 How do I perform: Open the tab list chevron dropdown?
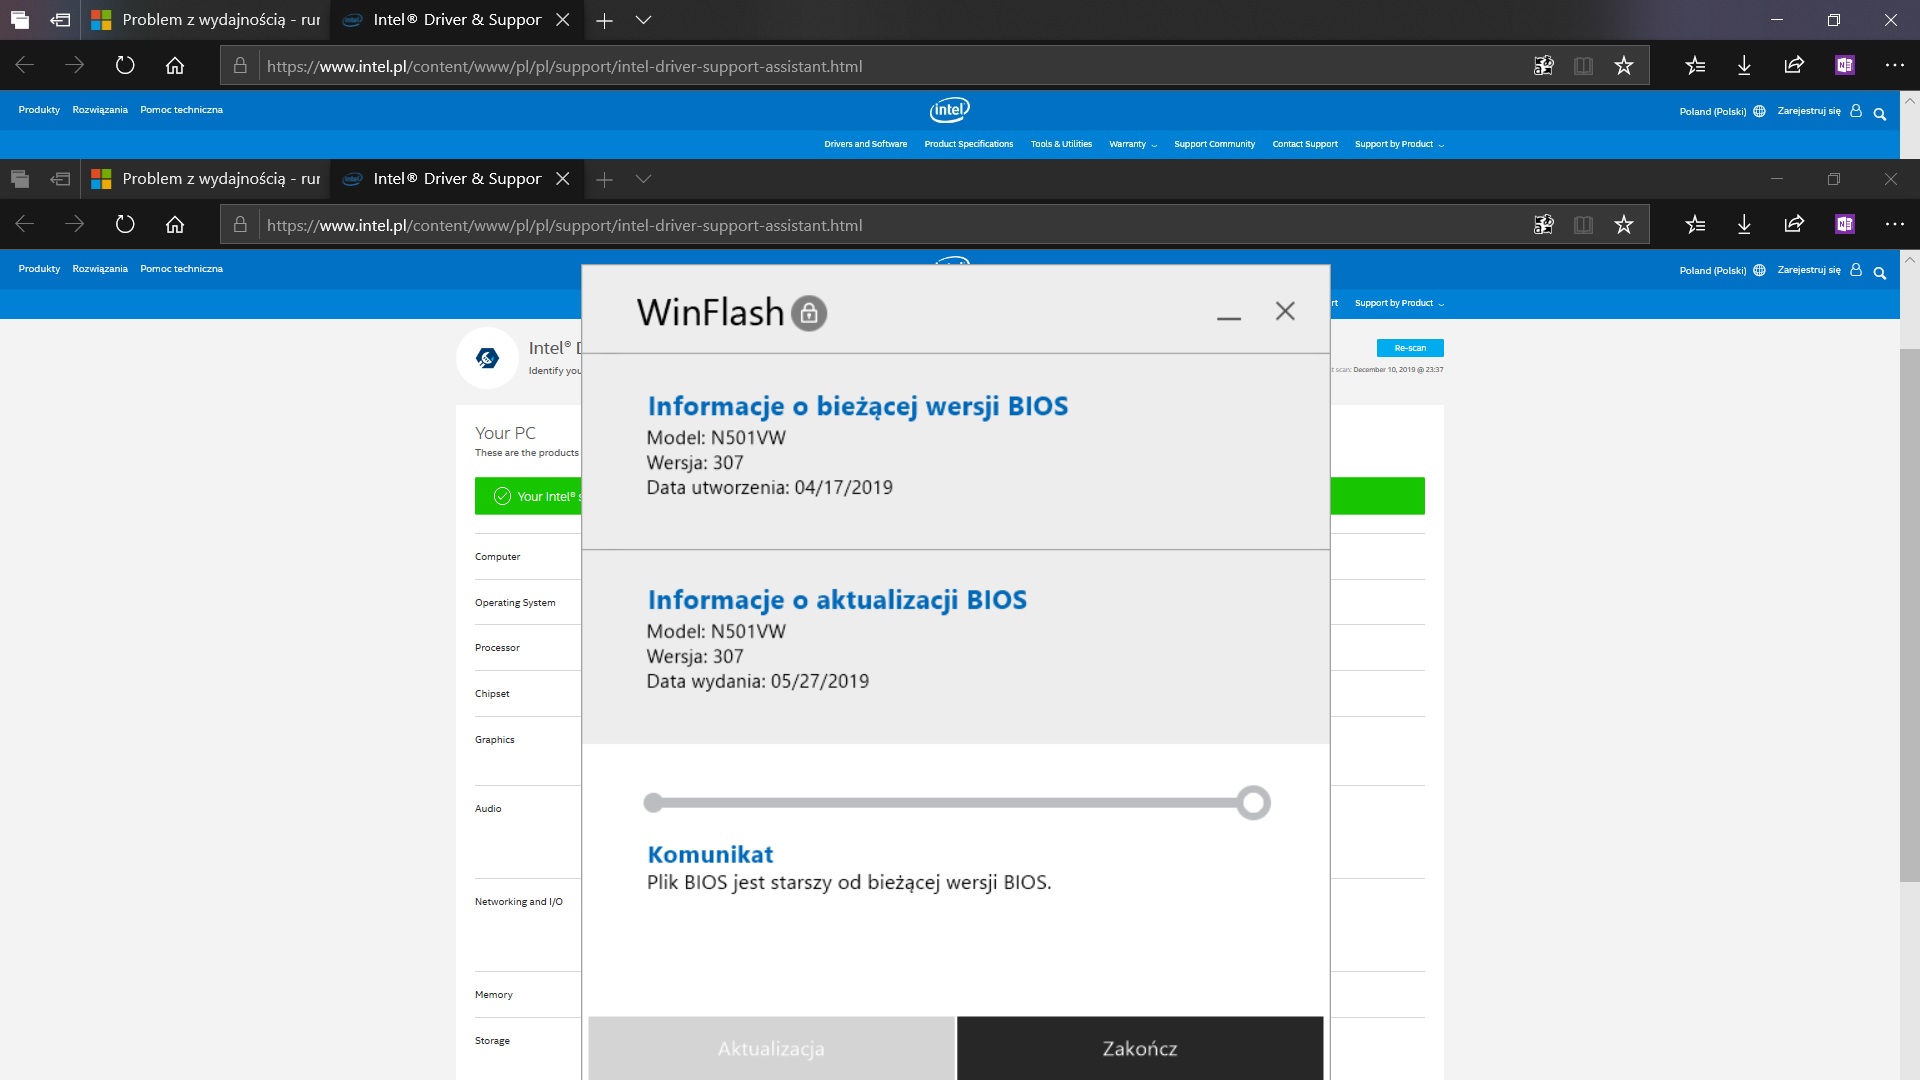click(643, 20)
